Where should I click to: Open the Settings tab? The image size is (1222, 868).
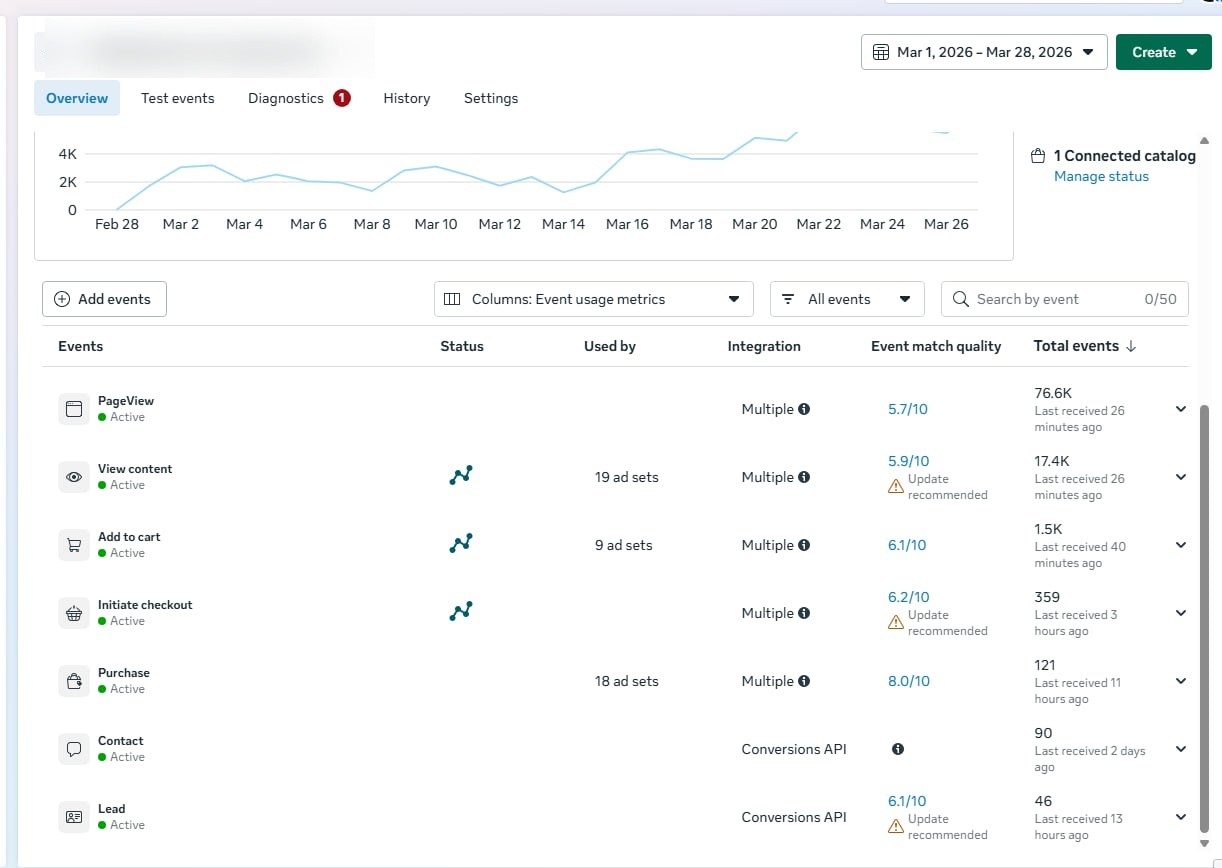click(491, 98)
